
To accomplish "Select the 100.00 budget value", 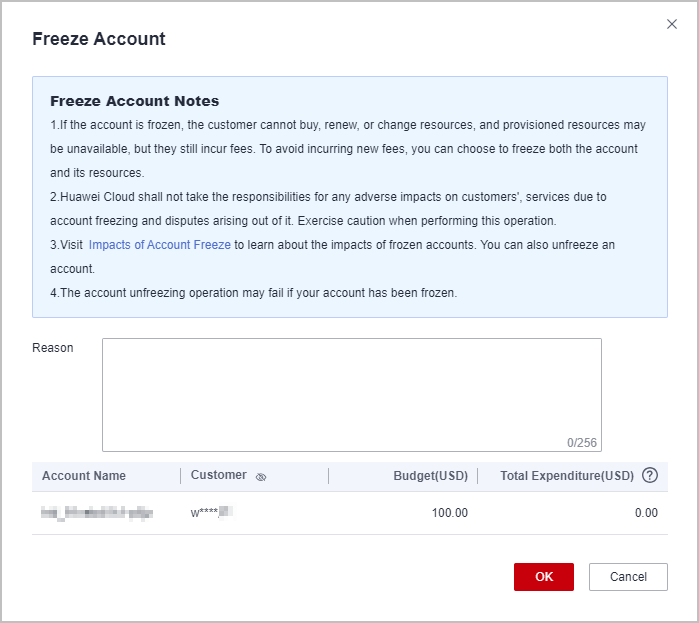I will pyautogui.click(x=449, y=513).
